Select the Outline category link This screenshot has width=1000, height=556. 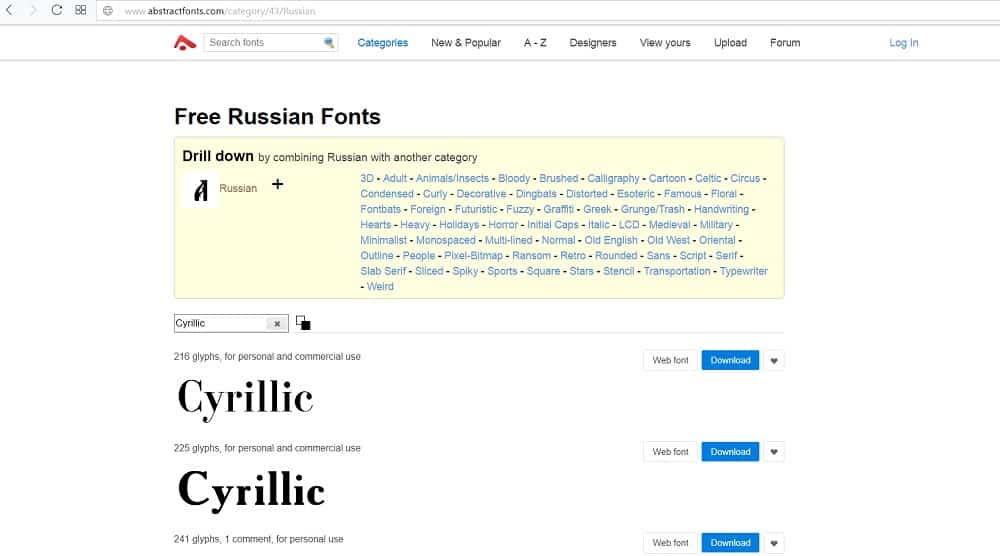pos(377,256)
